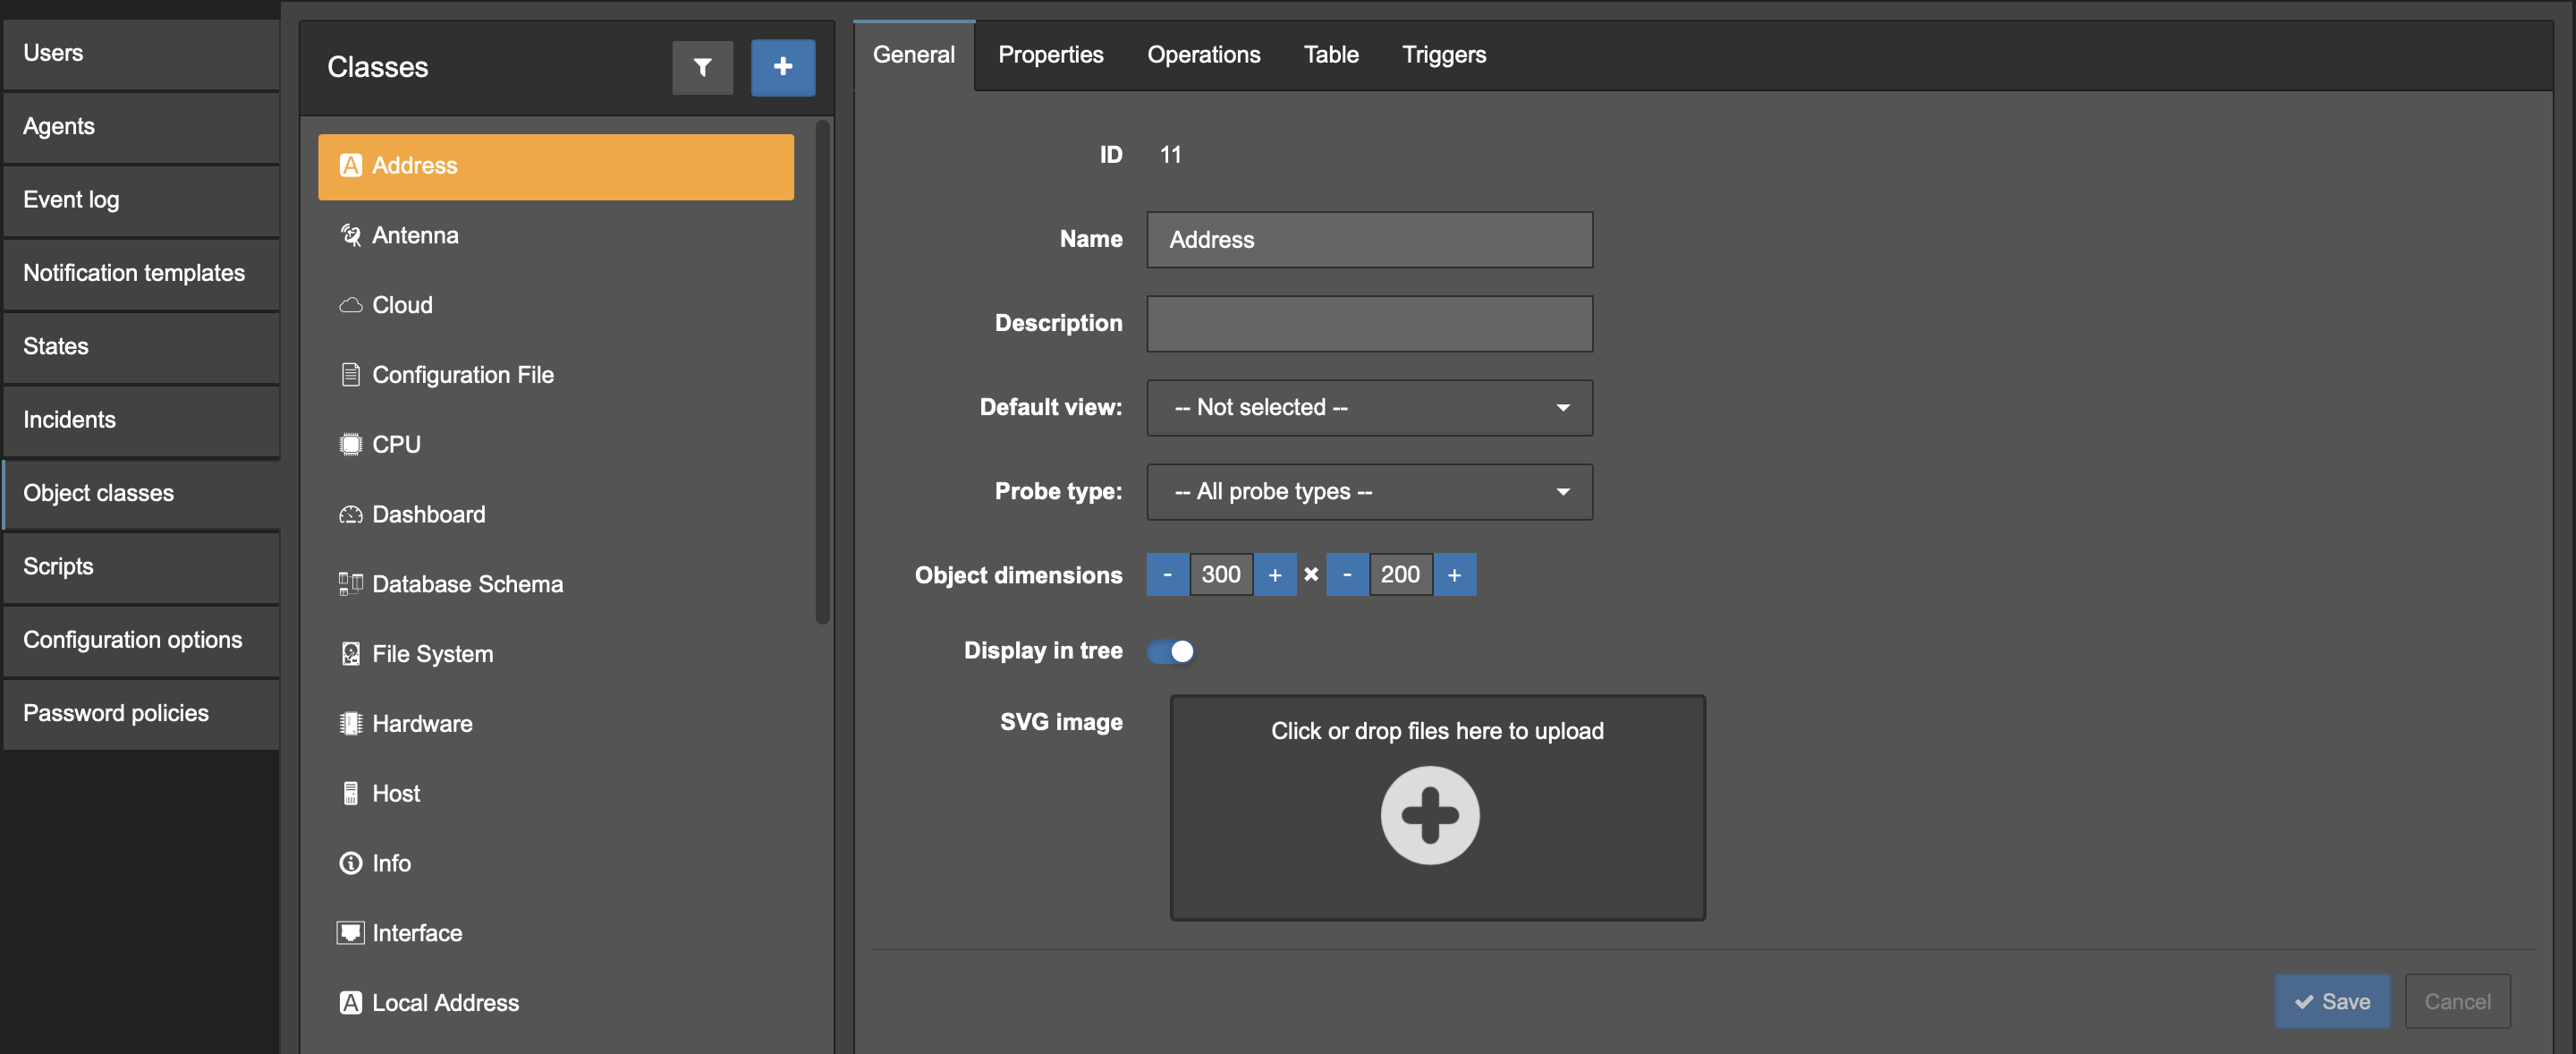2576x1054 pixels.
Task: Increase object width with plus stepper
Action: pyautogui.click(x=1274, y=575)
